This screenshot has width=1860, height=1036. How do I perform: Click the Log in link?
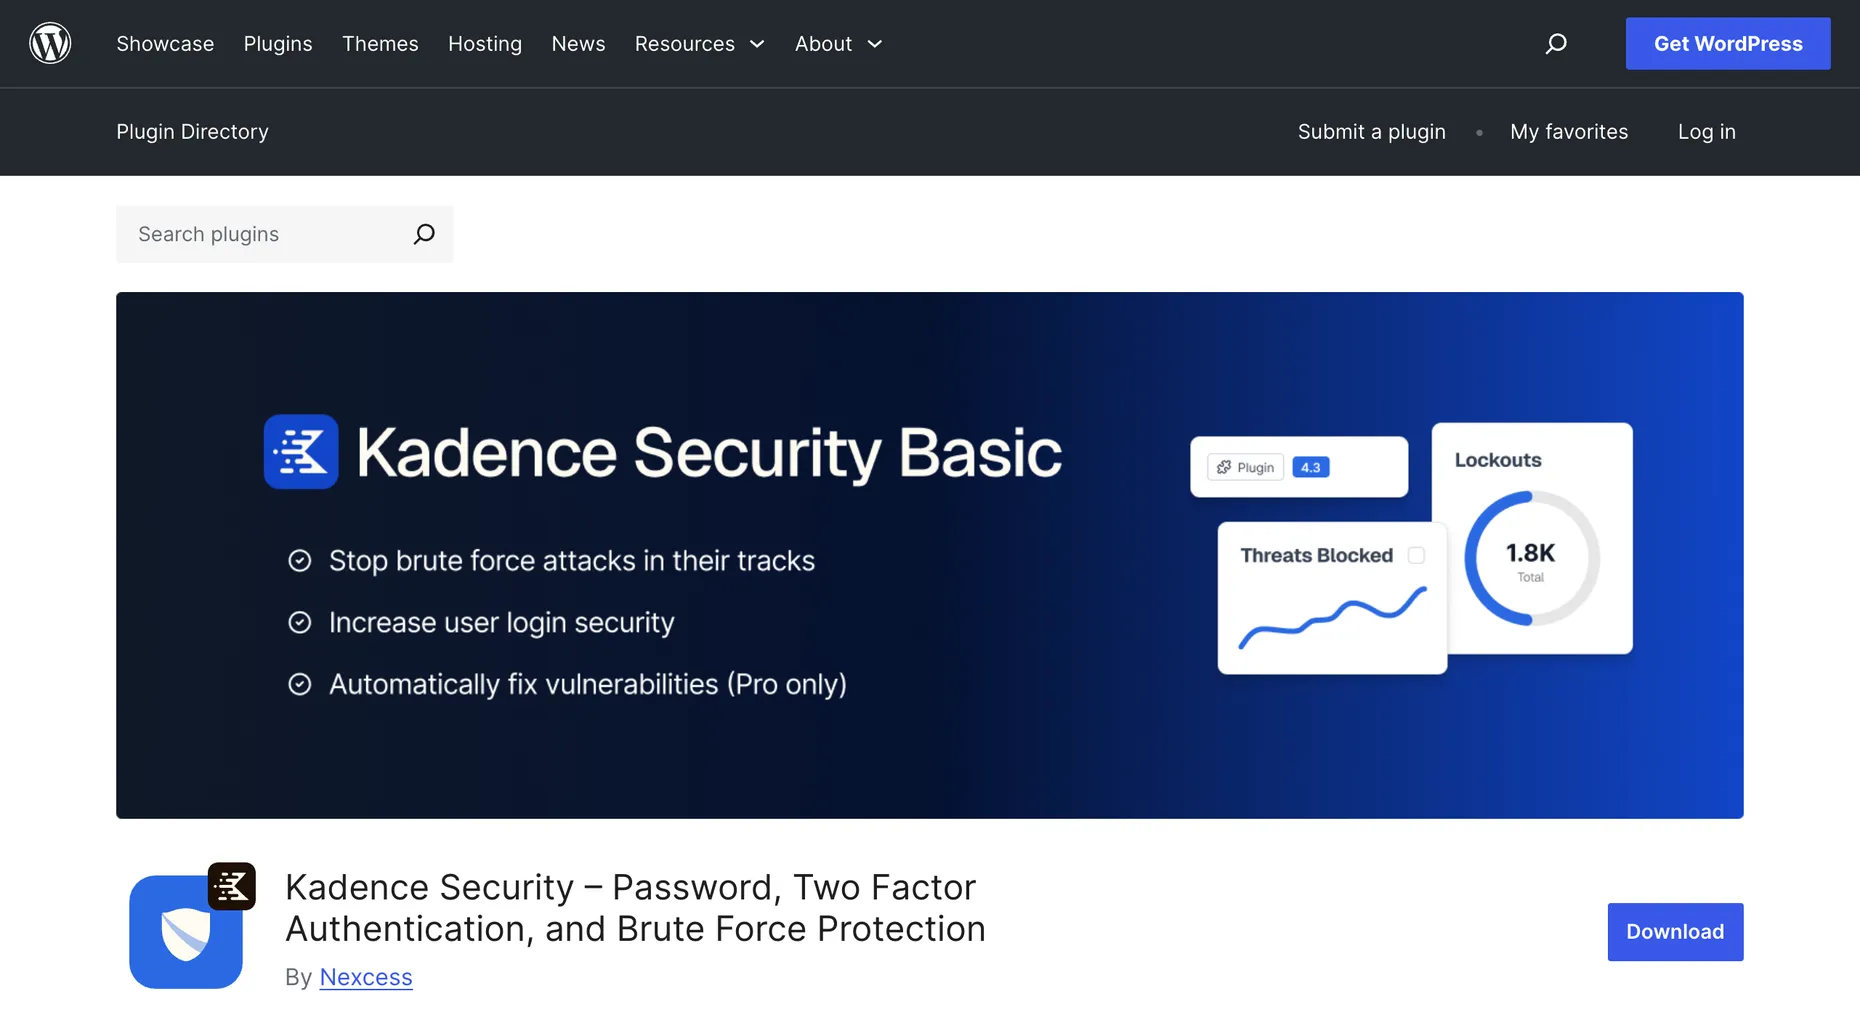pyautogui.click(x=1707, y=132)
